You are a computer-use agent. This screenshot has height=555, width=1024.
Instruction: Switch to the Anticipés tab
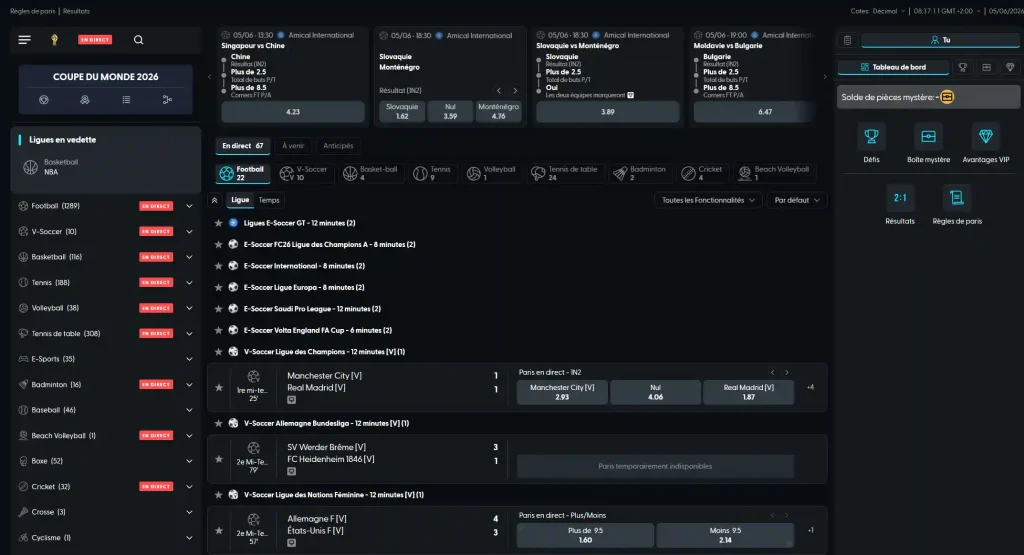click(x=338, y=146)
